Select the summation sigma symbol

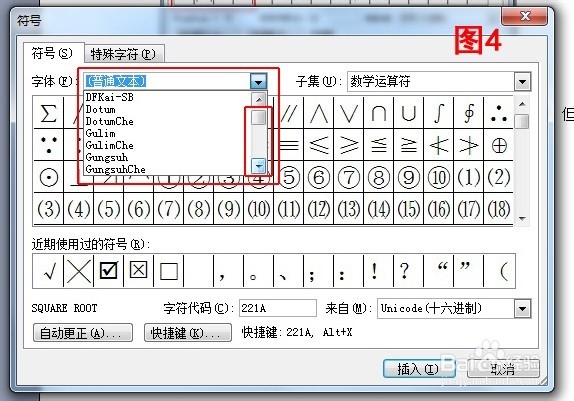click(x=49, y=113)
